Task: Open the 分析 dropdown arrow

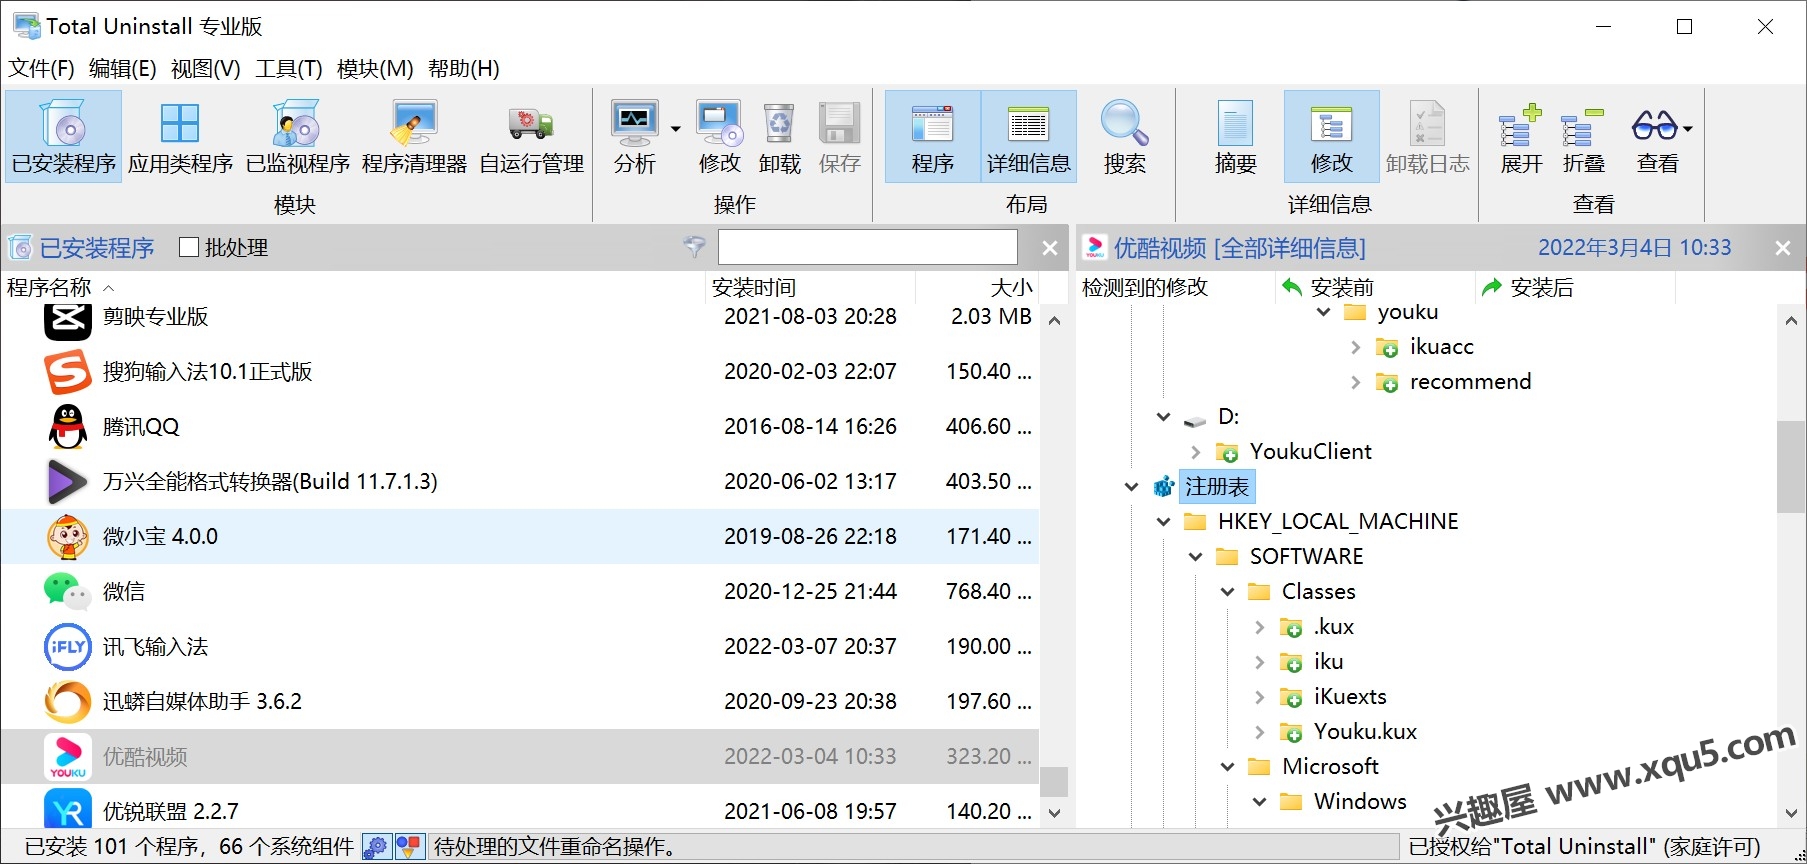Action: click(675, 129)
